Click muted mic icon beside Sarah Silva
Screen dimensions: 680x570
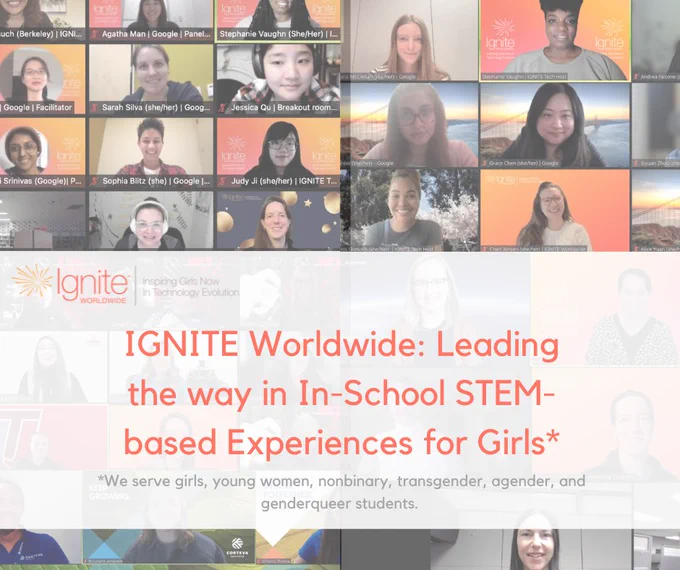[x=94, y=108]
